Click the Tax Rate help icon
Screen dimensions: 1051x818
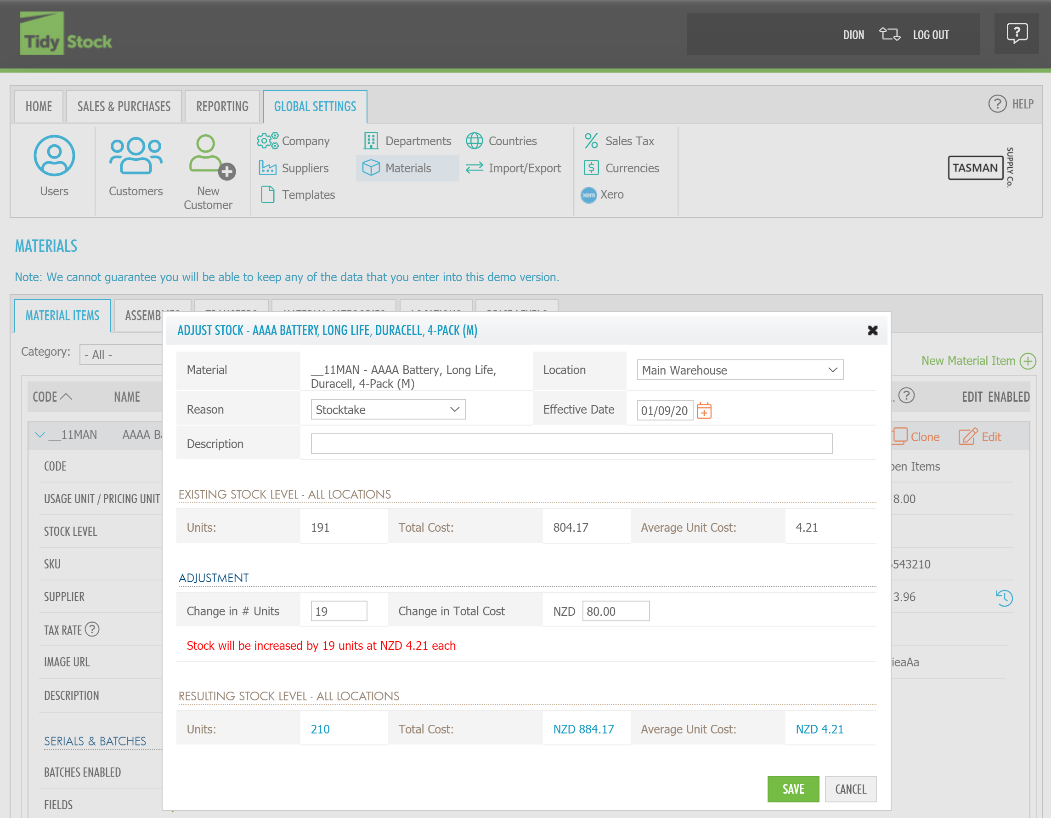(x=92, y=630)
